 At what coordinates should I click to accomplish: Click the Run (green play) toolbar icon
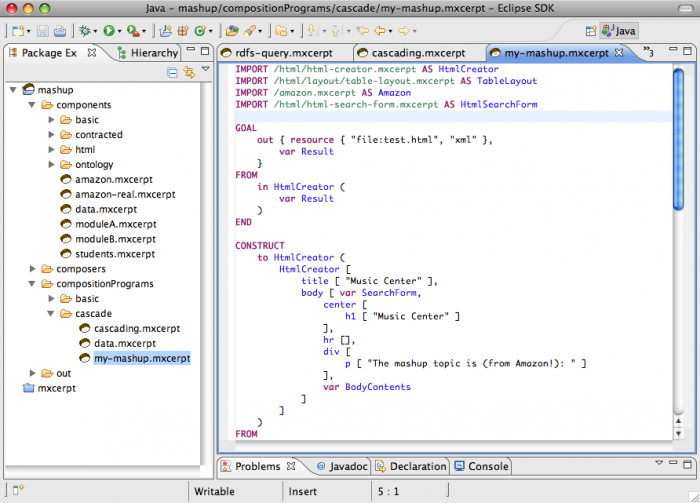(107, 32)
